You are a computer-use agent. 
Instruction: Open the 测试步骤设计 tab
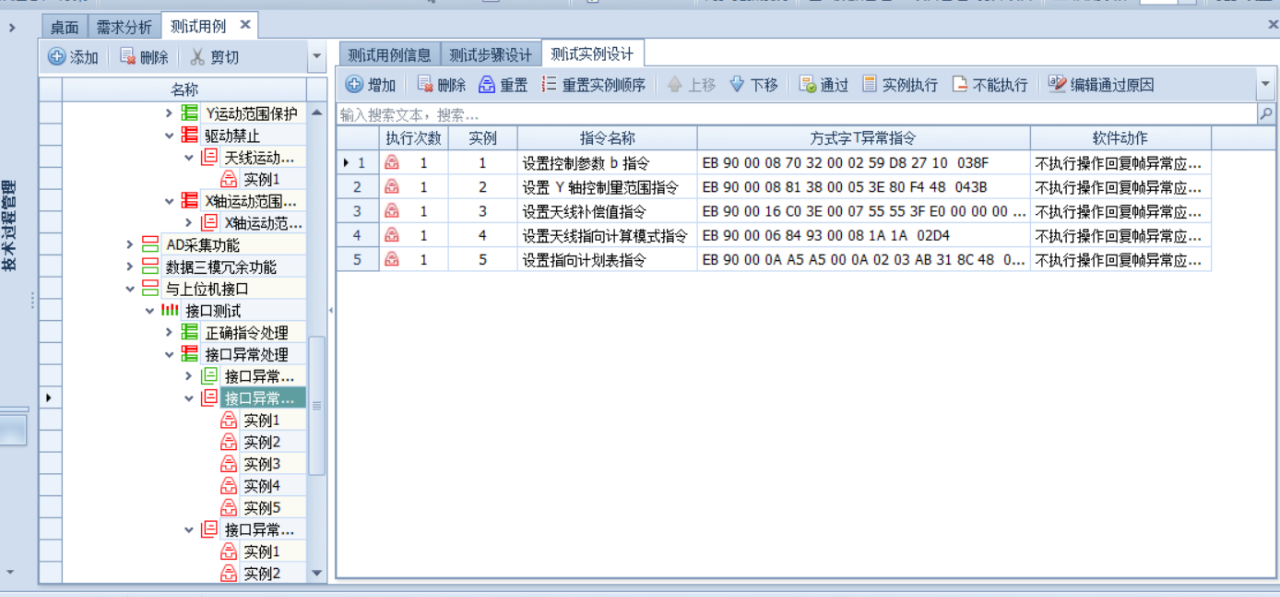point(491,55)
